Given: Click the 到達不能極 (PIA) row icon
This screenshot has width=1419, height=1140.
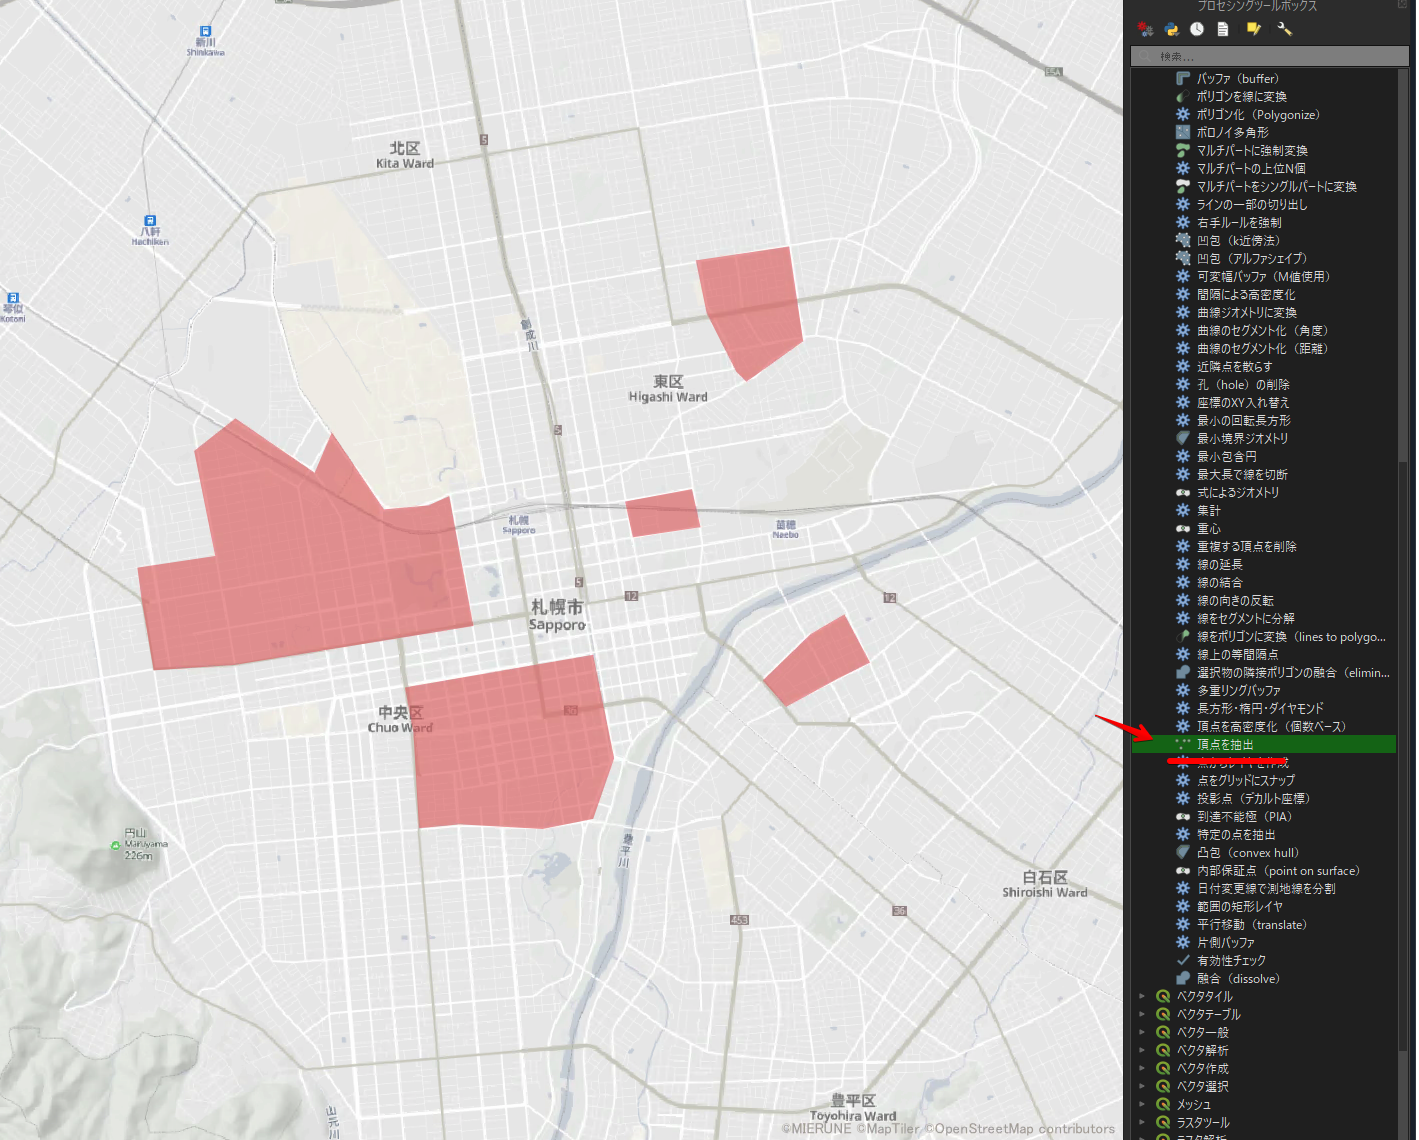Looking at the screenshot, I should pyautogui.click(x=1183, y=817).
